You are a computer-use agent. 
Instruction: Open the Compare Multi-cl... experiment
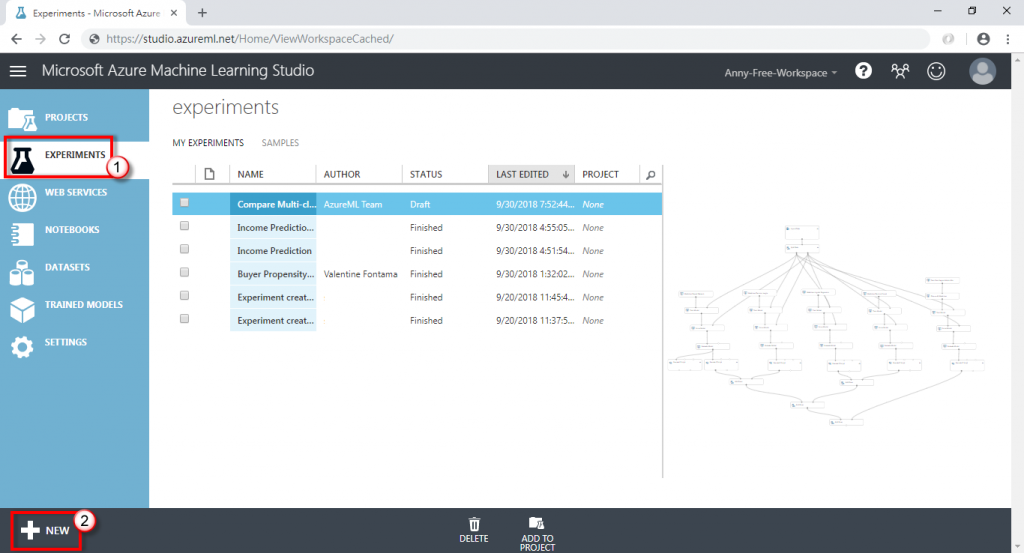(x=276, y=204)
